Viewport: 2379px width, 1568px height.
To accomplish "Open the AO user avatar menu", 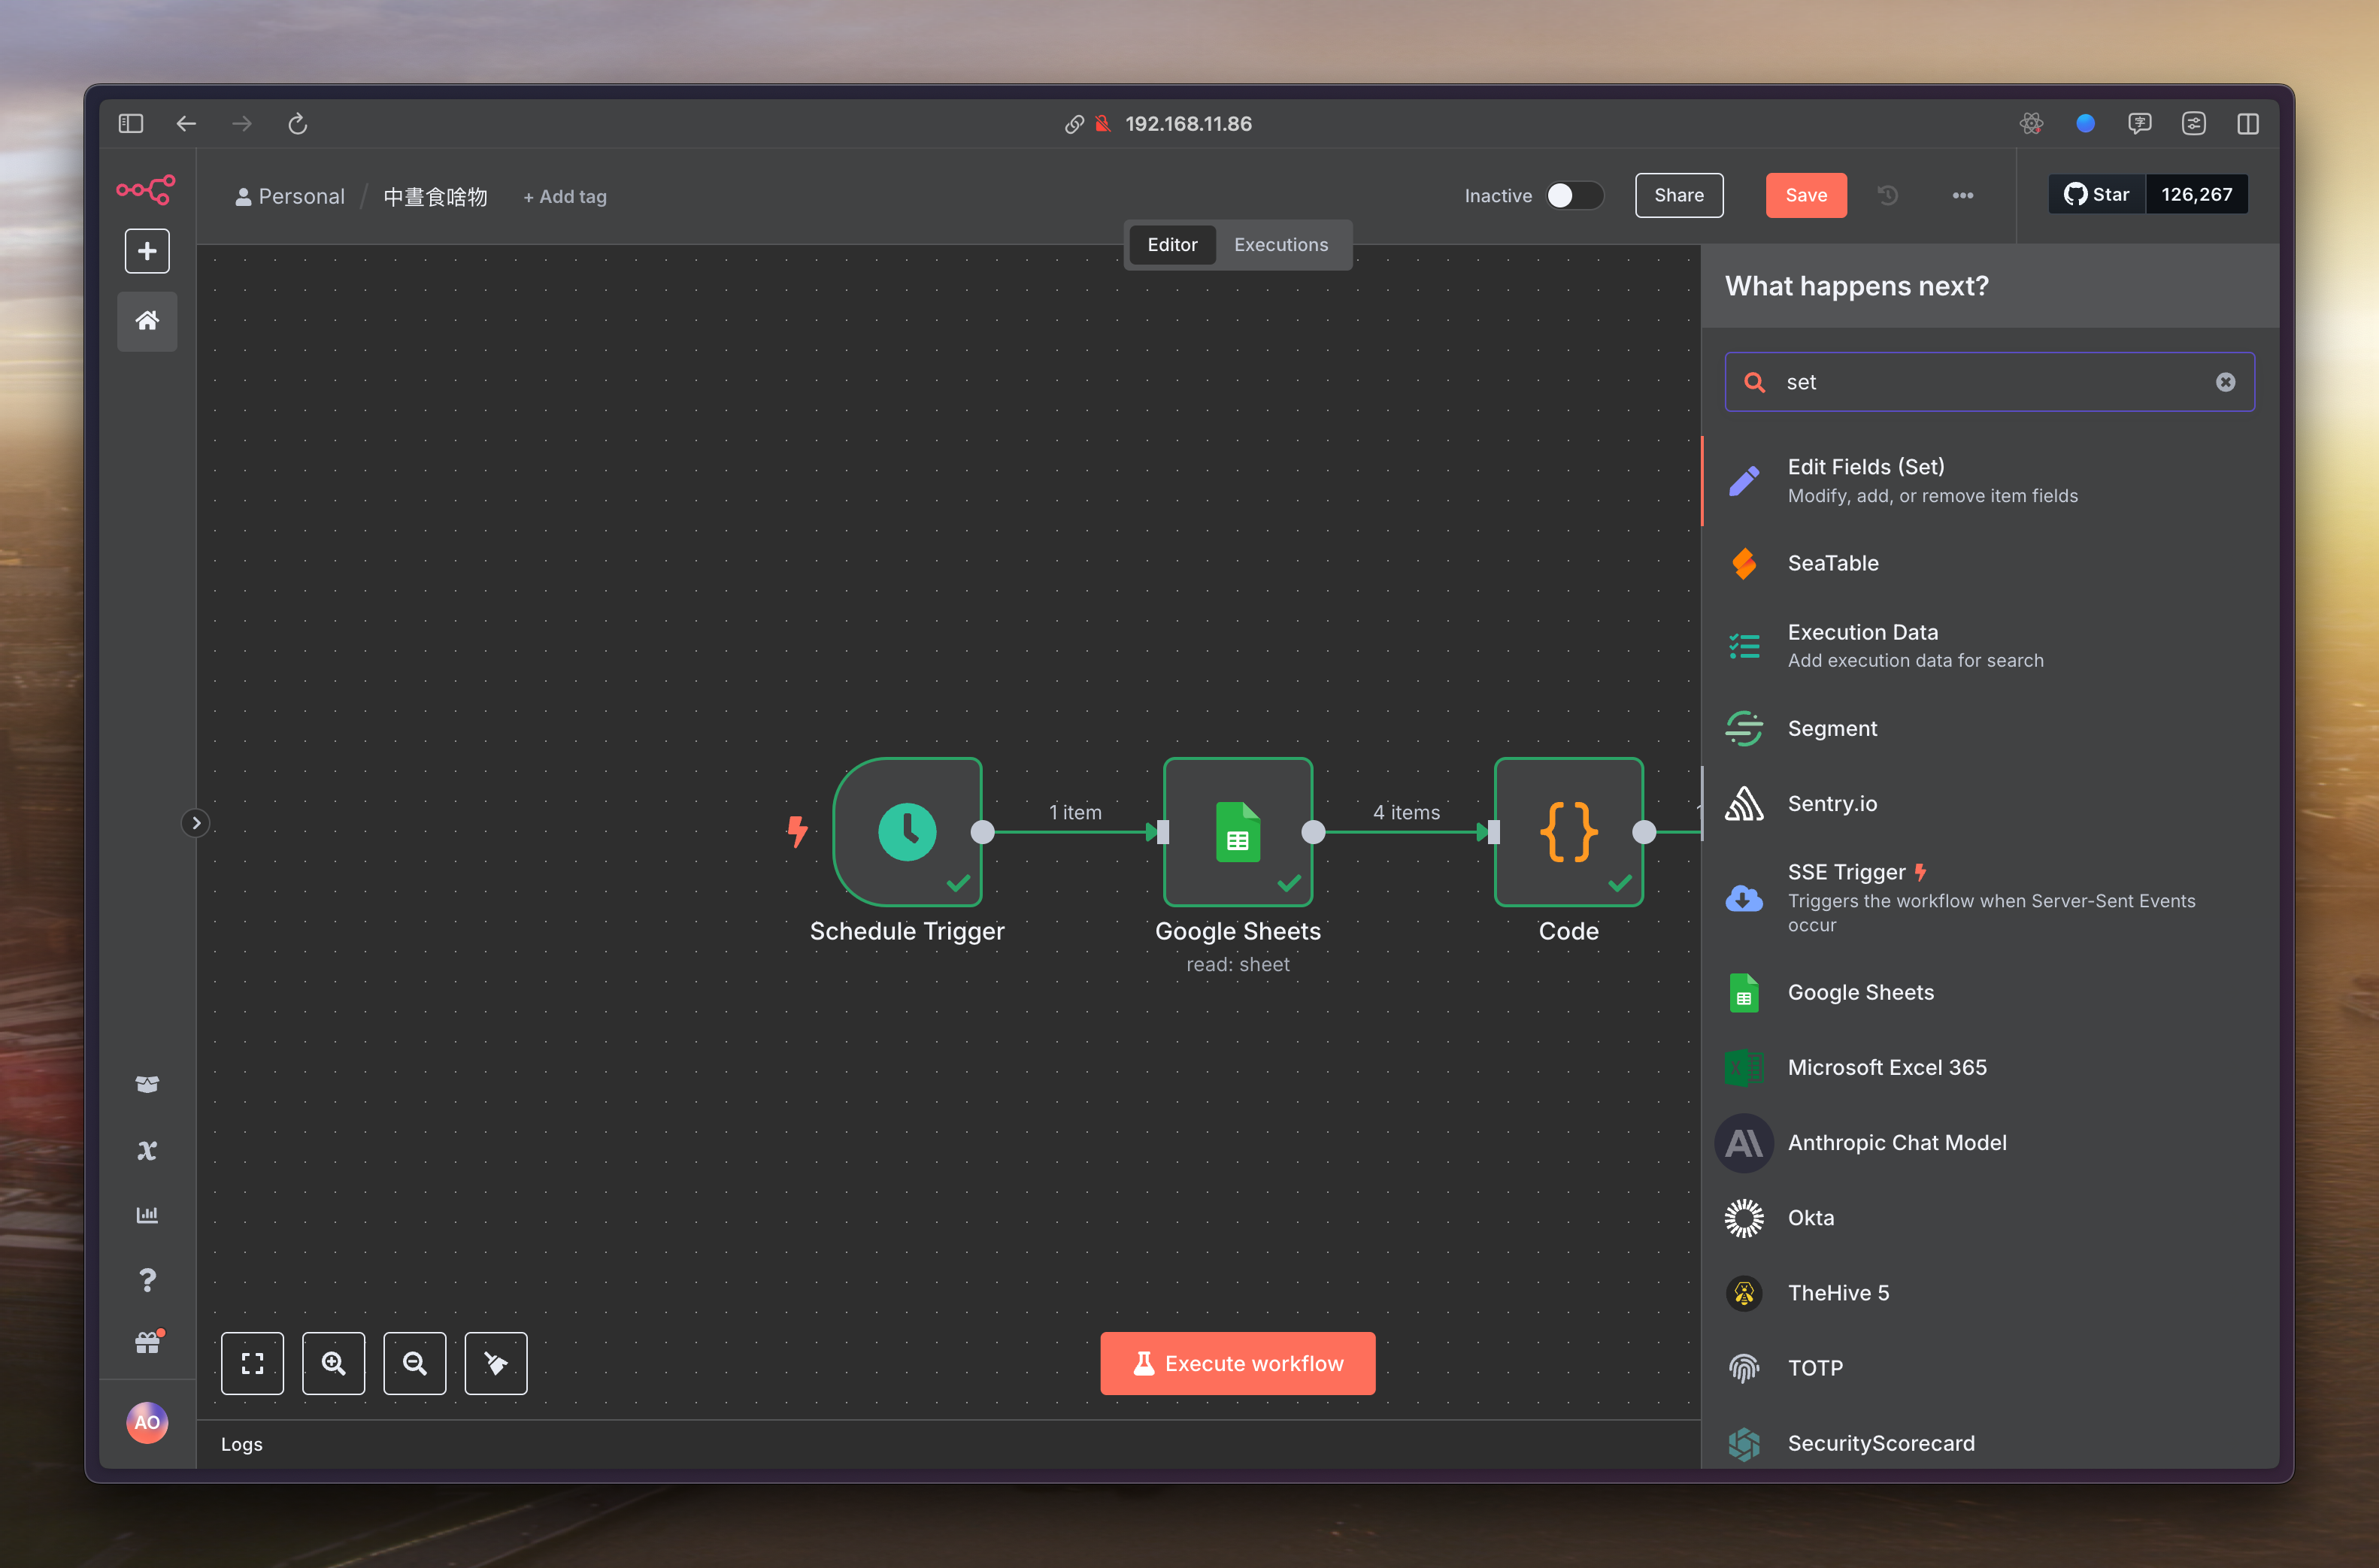I will [147, 1422].
